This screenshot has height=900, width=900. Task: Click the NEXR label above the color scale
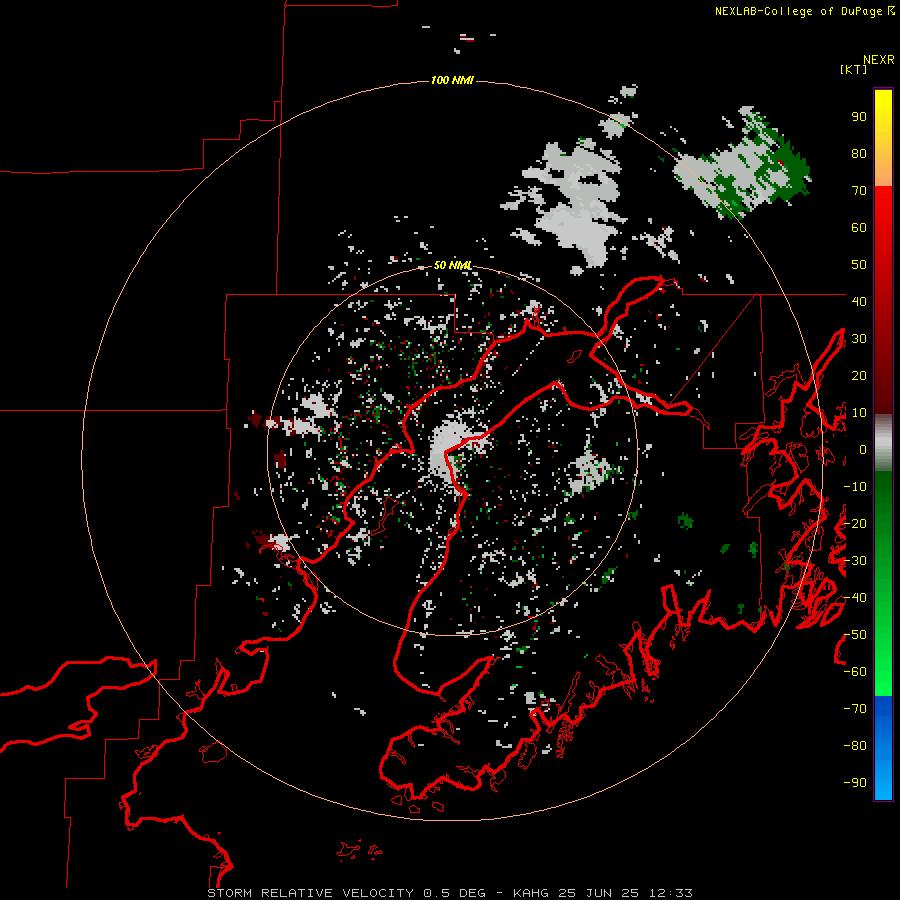click(879, 60)
